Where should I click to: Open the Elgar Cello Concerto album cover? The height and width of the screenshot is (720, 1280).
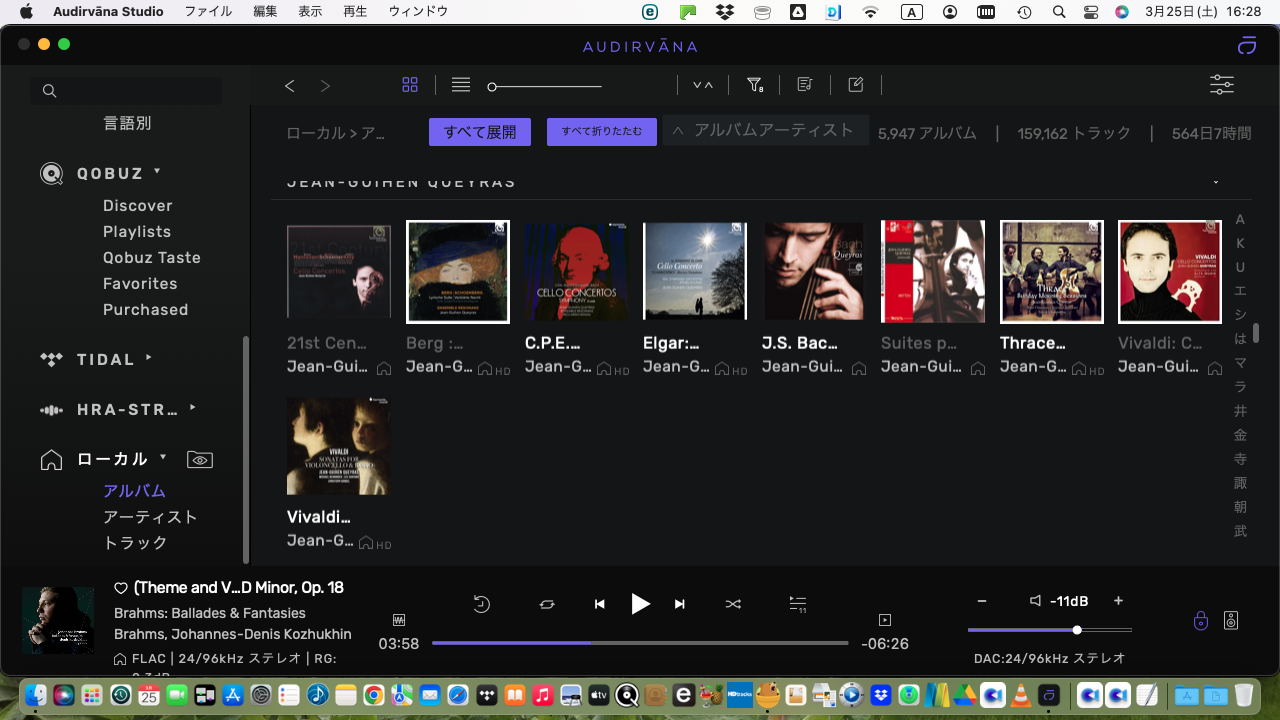tap(695, 272)
